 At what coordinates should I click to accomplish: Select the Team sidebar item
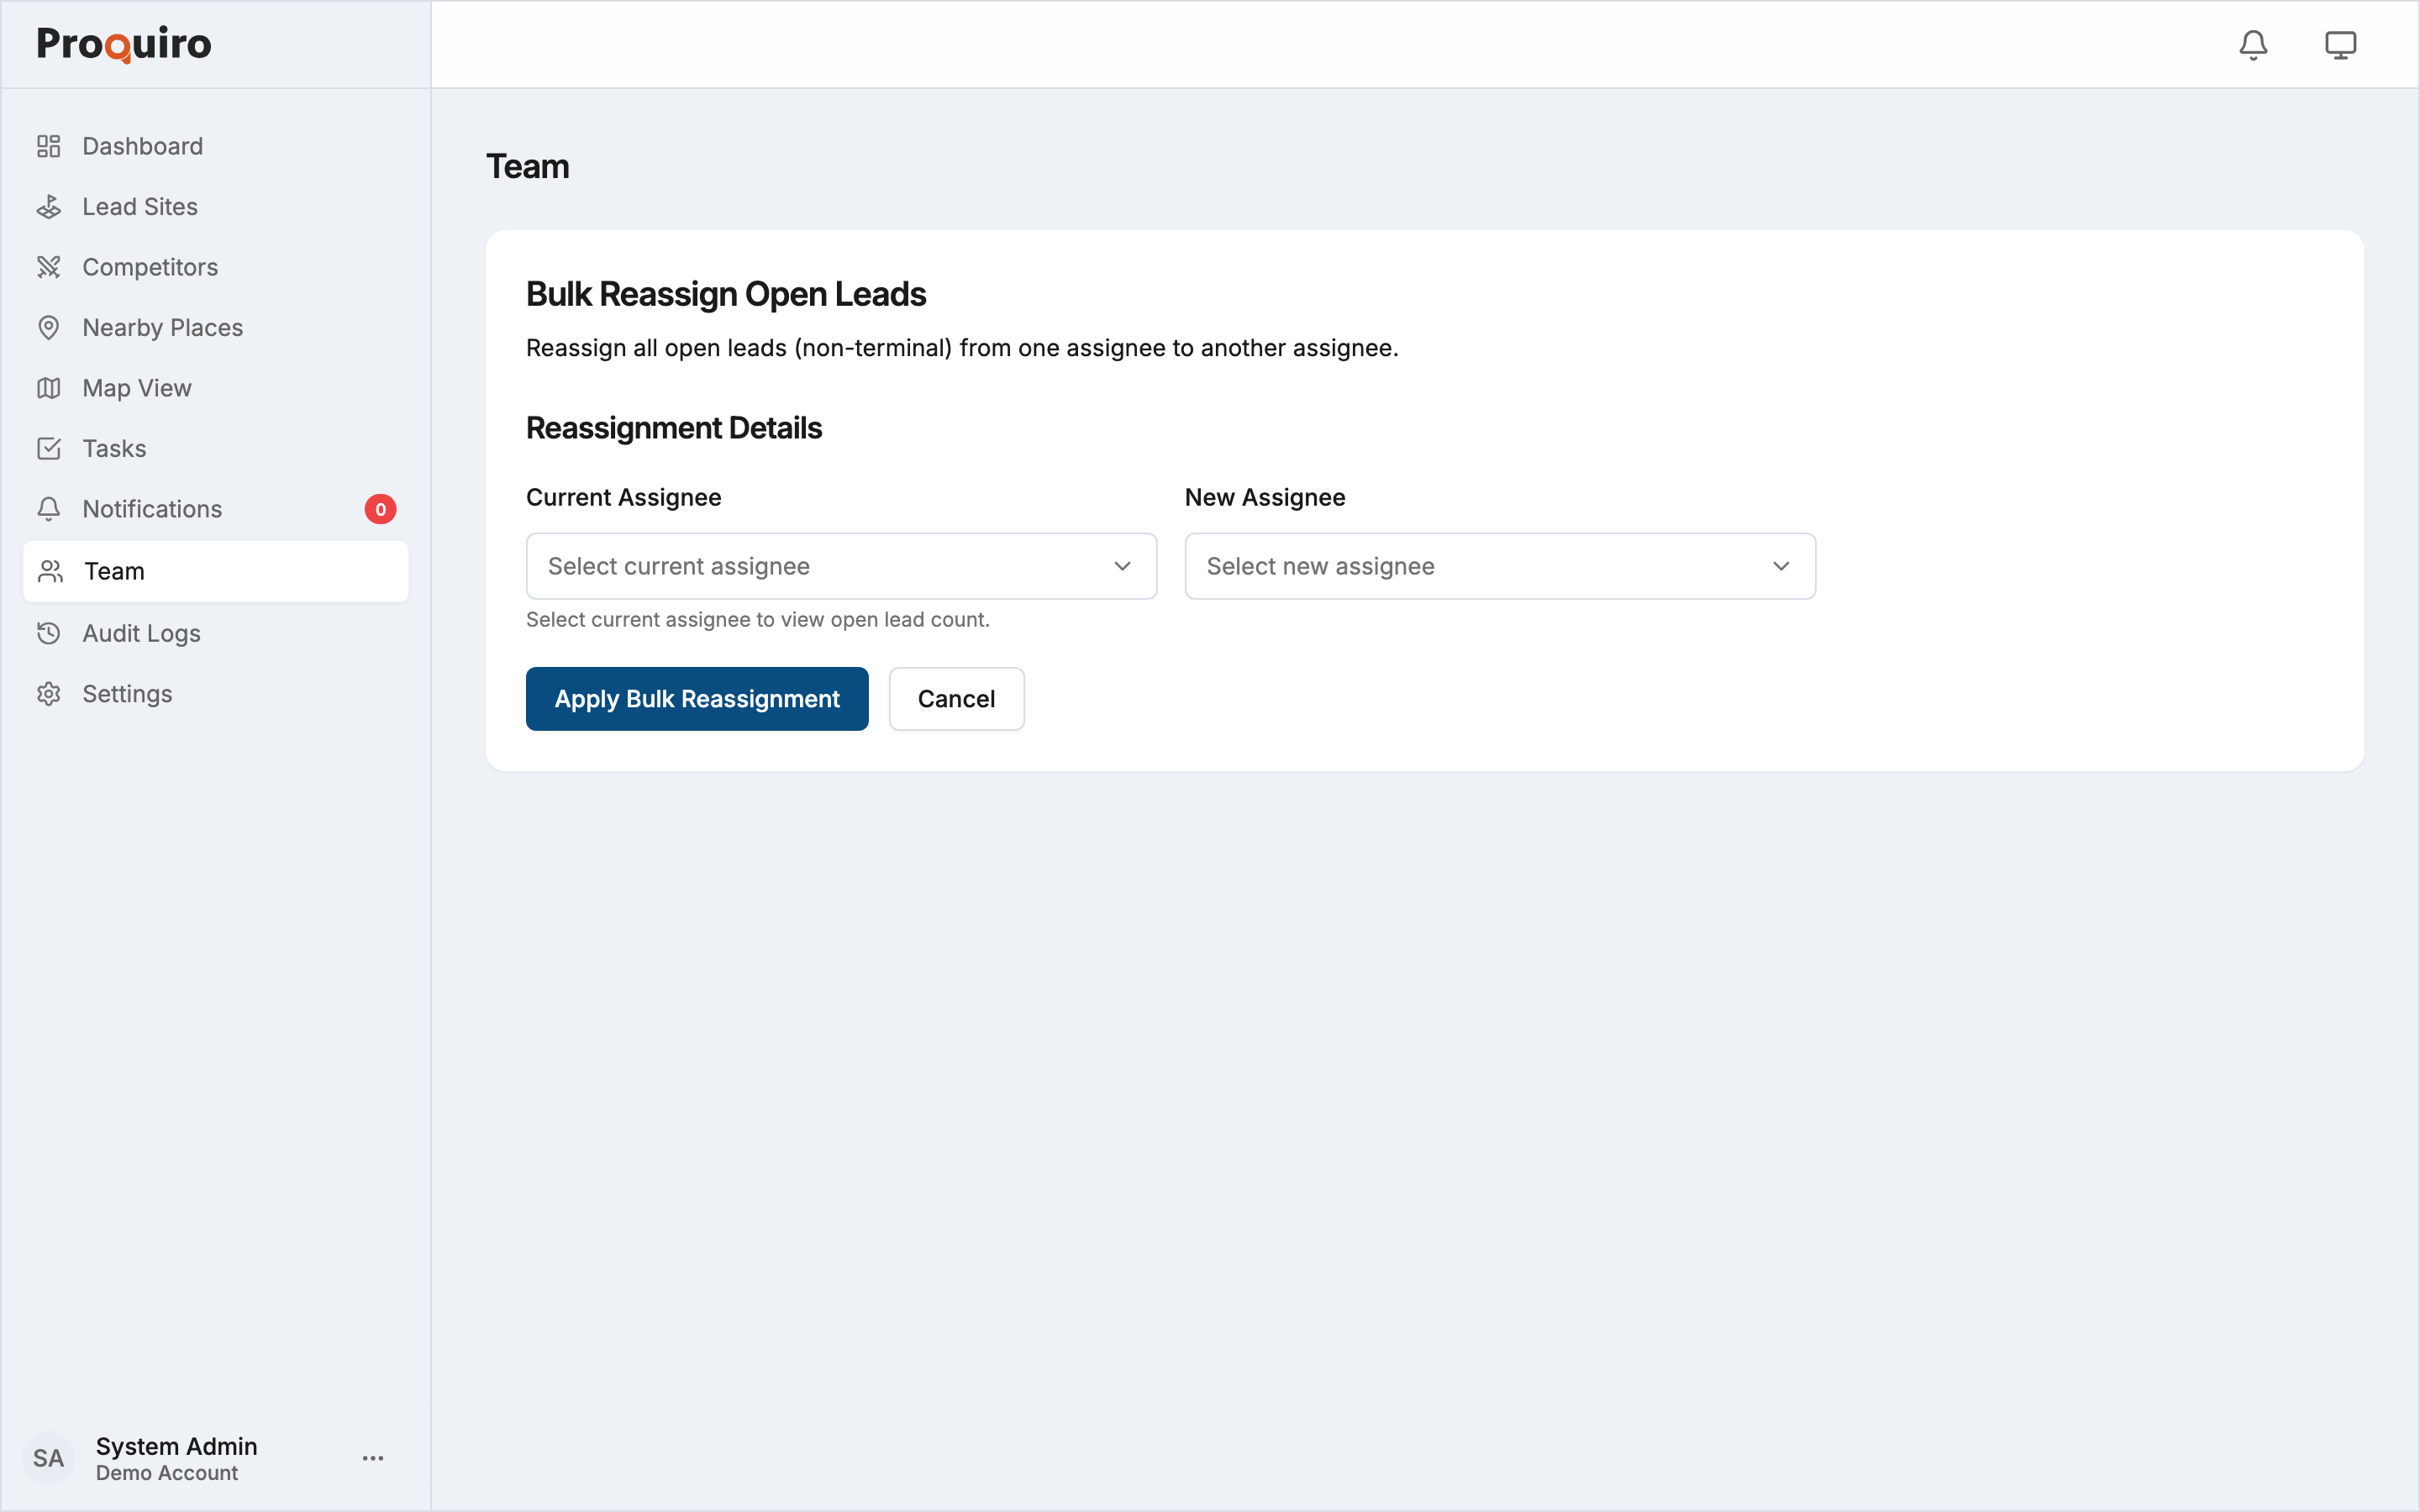point(215,571)
